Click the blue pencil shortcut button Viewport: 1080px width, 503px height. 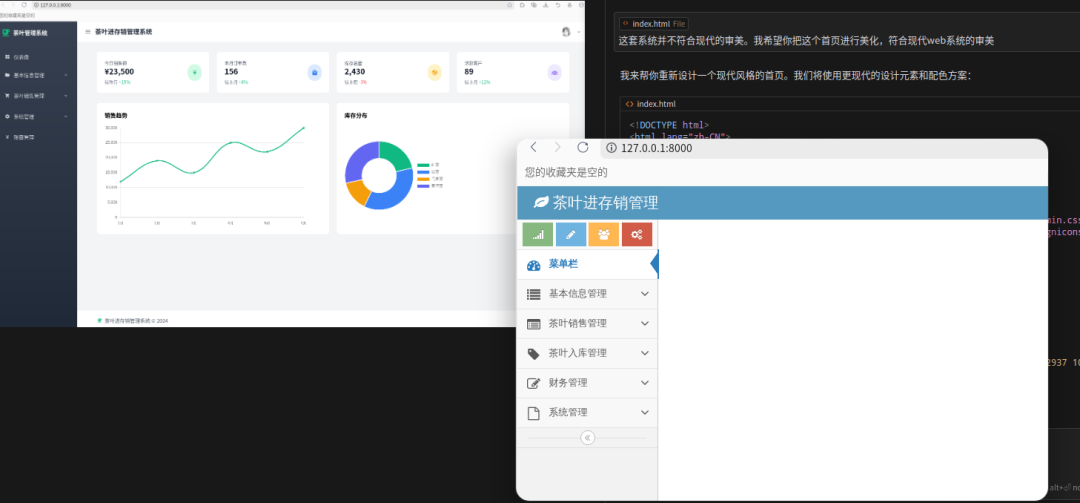point(571,234)
